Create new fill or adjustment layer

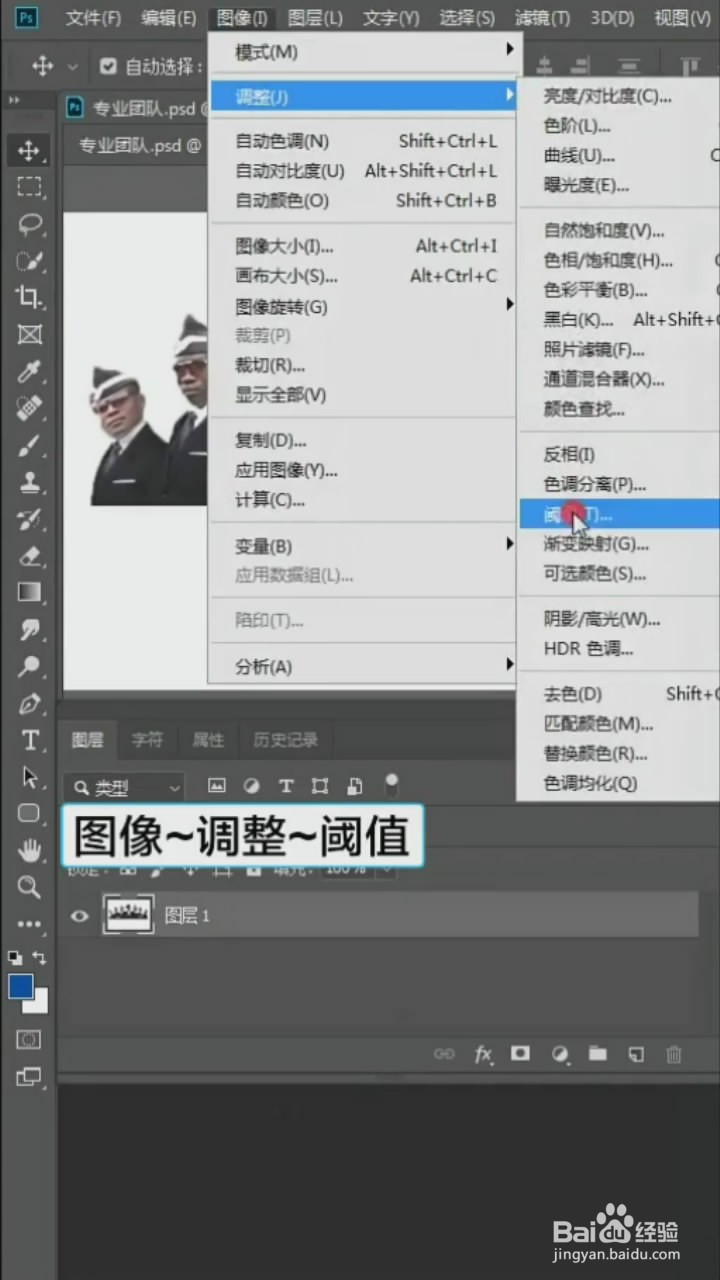[x=560, y=1054]
